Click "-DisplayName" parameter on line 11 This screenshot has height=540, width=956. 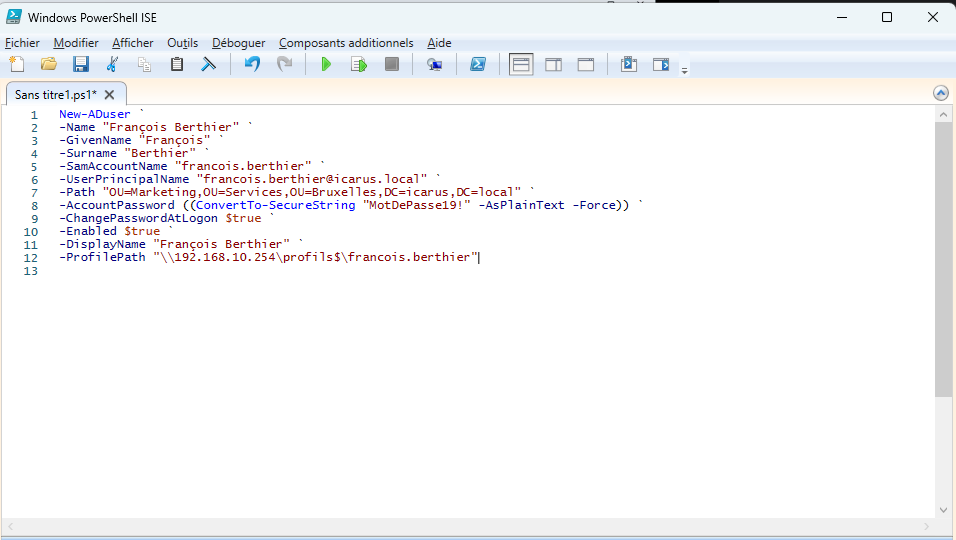pyautogui.click(x=102, y=244)
